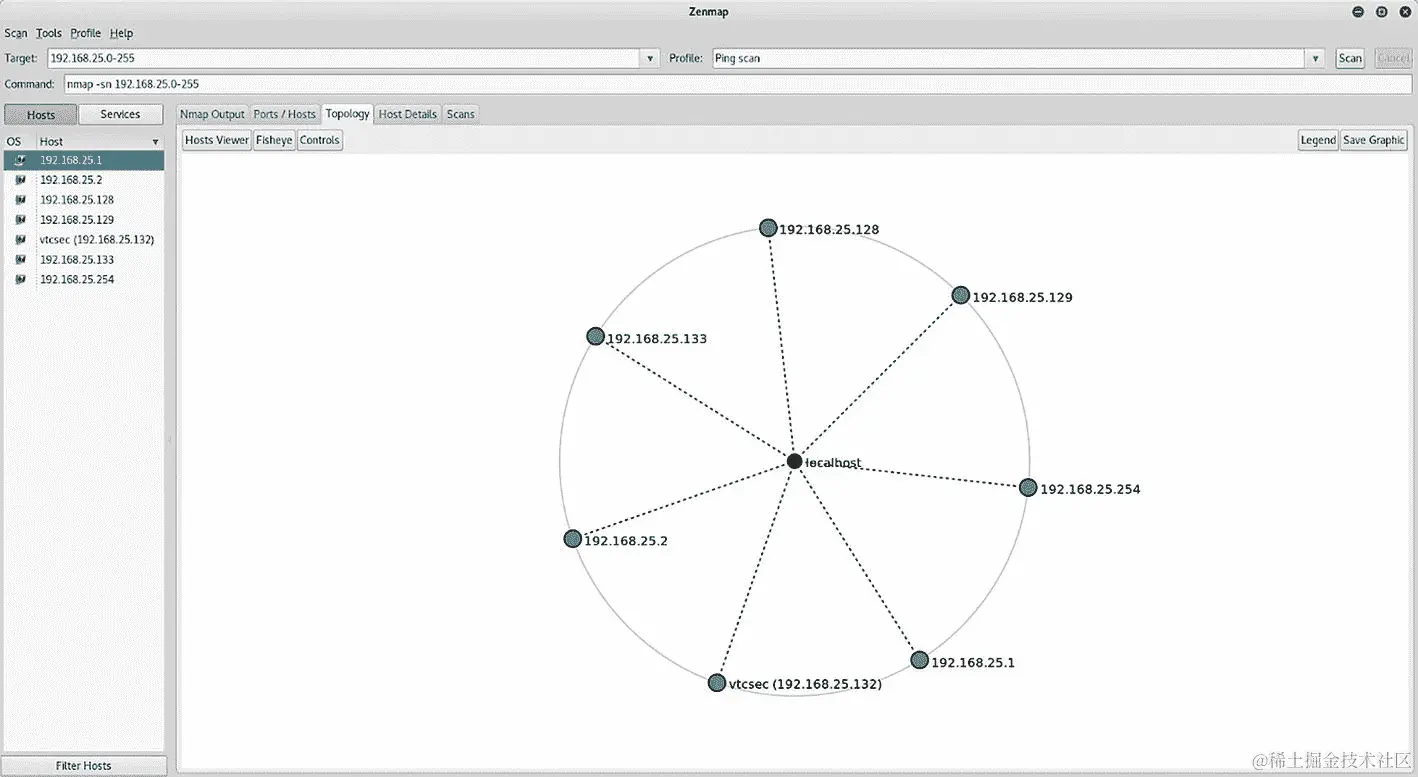Click the OS column header

point(20,142)
